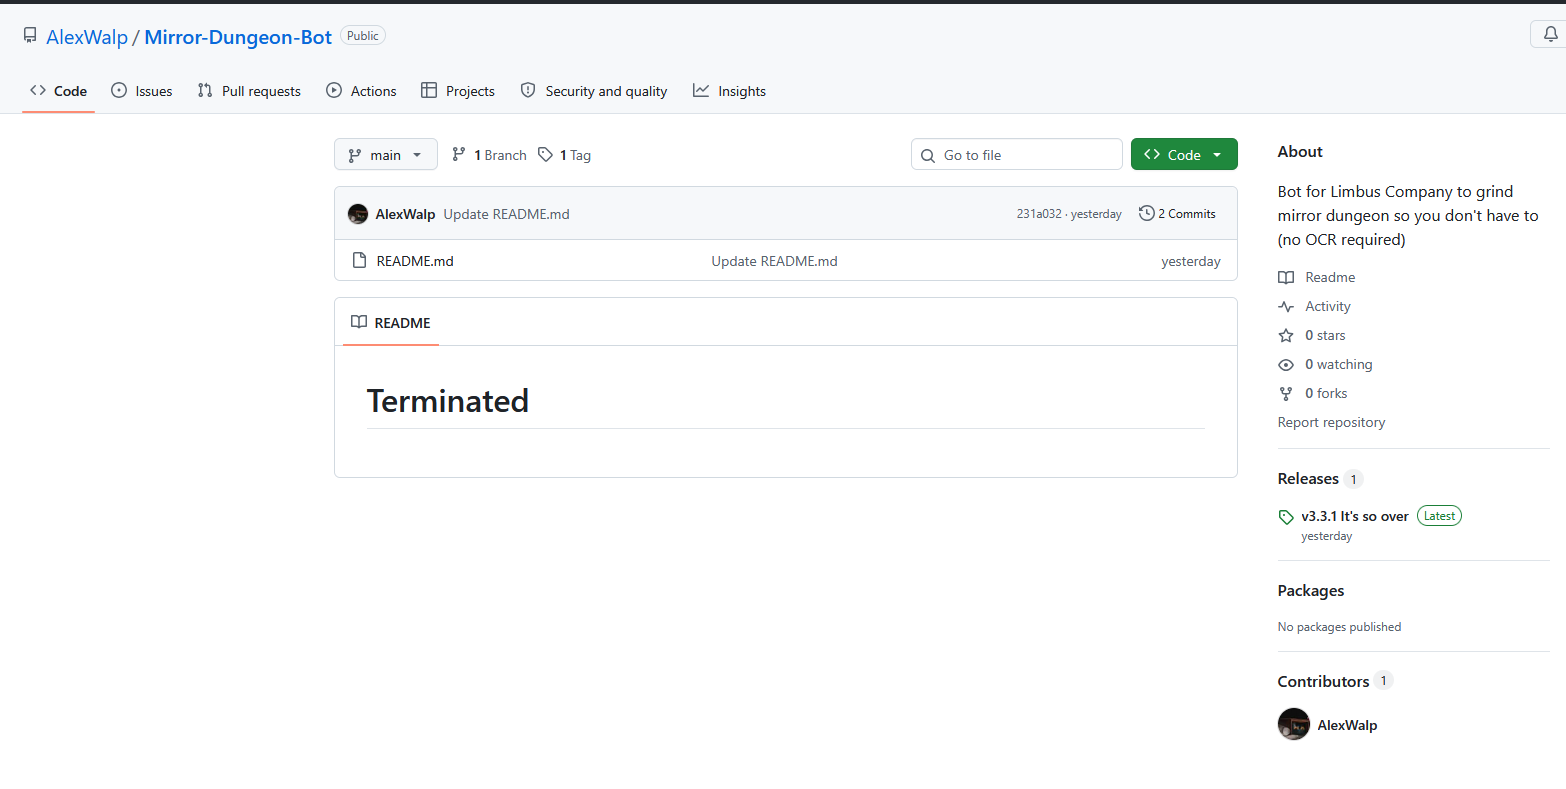Open the Packages heading link
The width and height of the screenshot is (1566, 789).
[x=1311, y=591]
